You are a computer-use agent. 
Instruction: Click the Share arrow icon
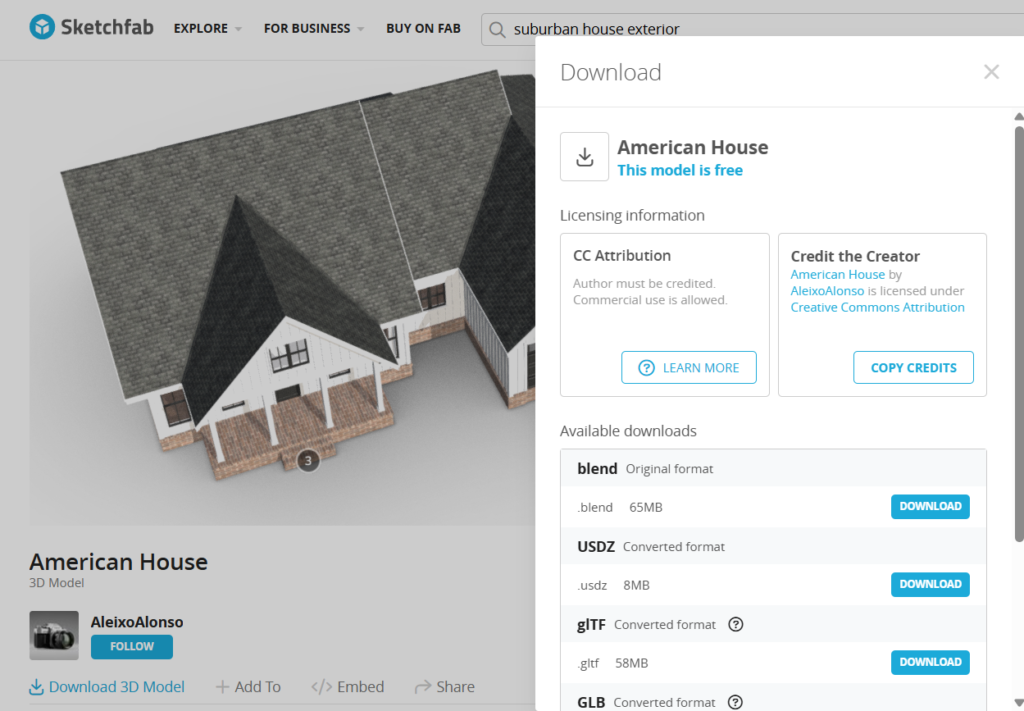coord(423,687)
